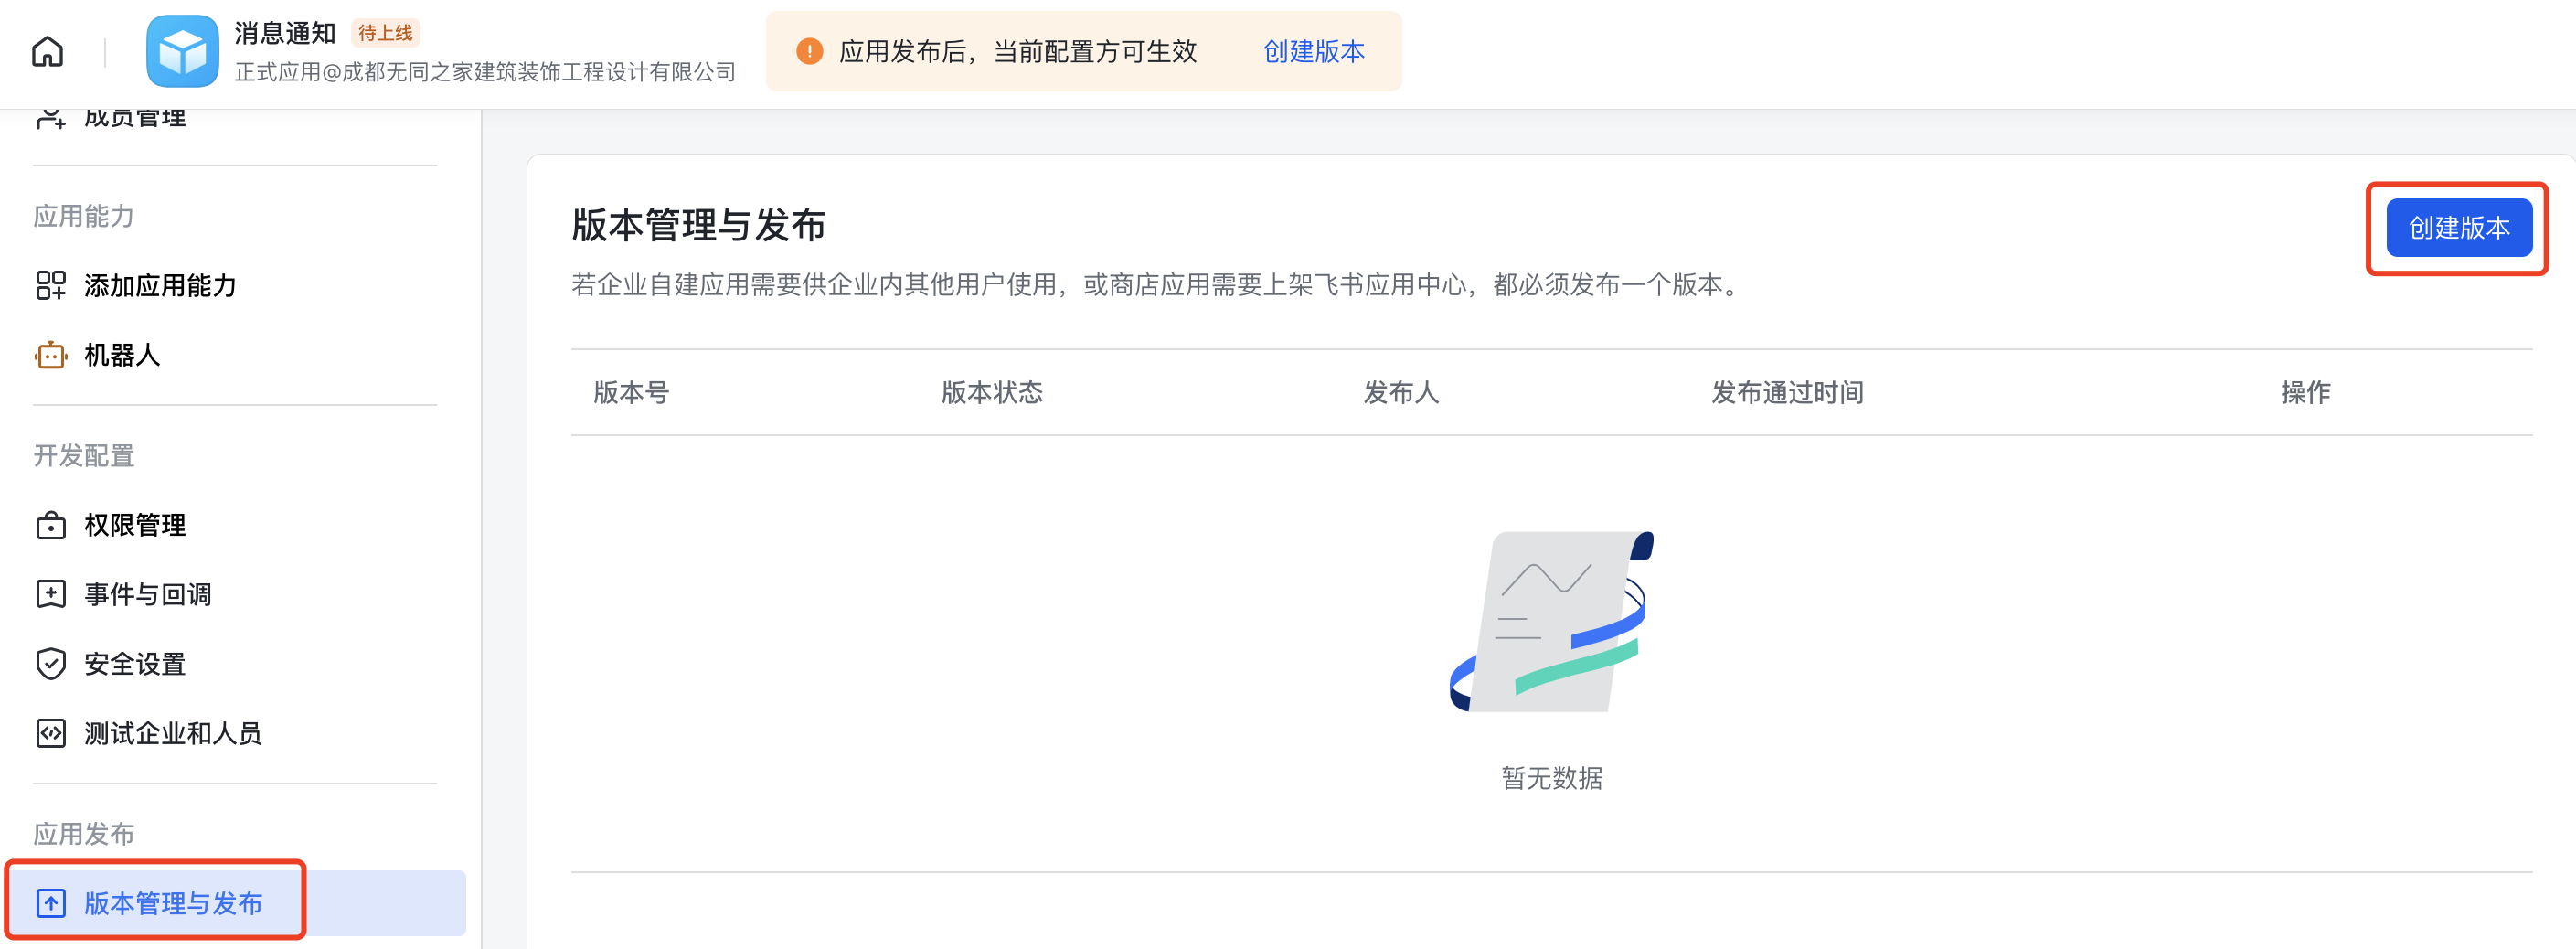
Task: Click the home icon in header
Action: pos(47,51)
